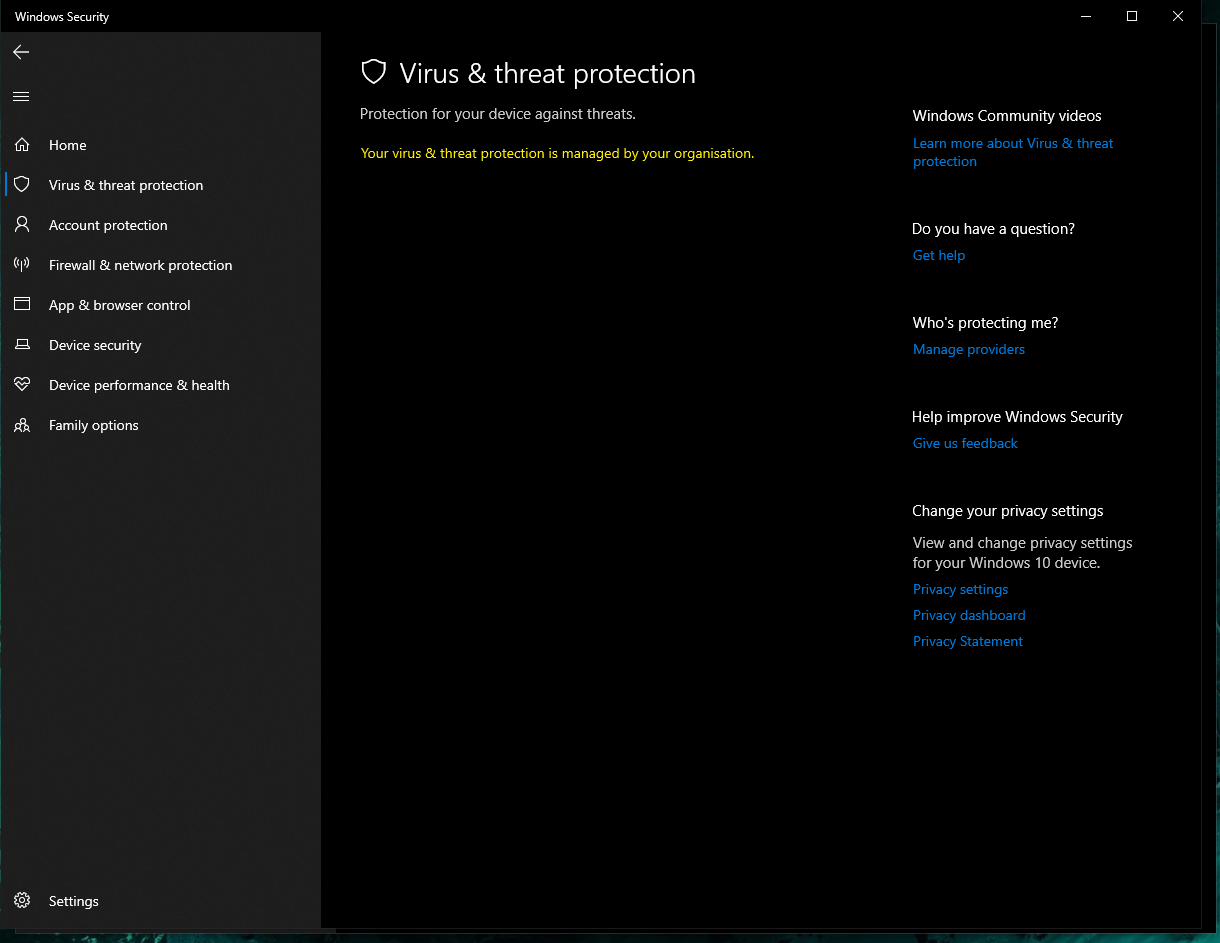The image size is (1220, 943).
Task: Click 'Help improve Windows Security' heading
Action: point(1017,417)
